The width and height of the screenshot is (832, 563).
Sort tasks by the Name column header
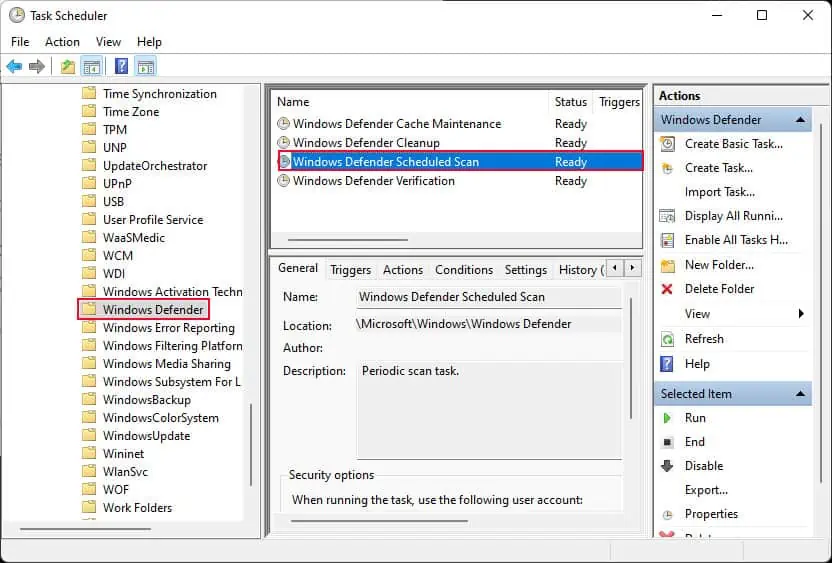click(410, 102)
